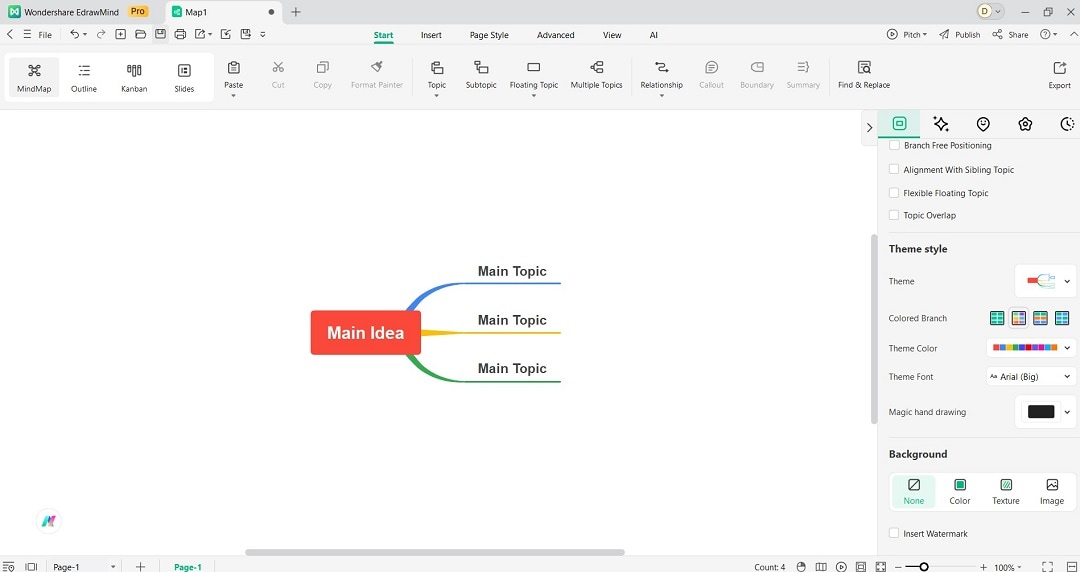Open the Start ribbon tab
Screen dimensions: 1080x572
click(x=384, y=35)
